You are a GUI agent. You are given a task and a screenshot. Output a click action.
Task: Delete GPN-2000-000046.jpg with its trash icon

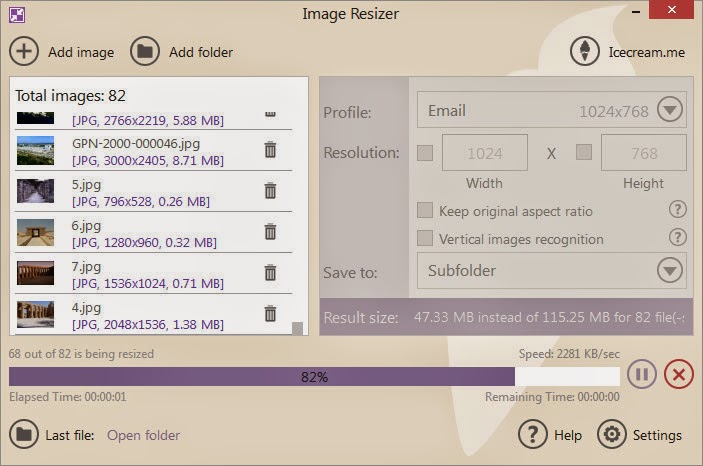(x=270, y=149)
